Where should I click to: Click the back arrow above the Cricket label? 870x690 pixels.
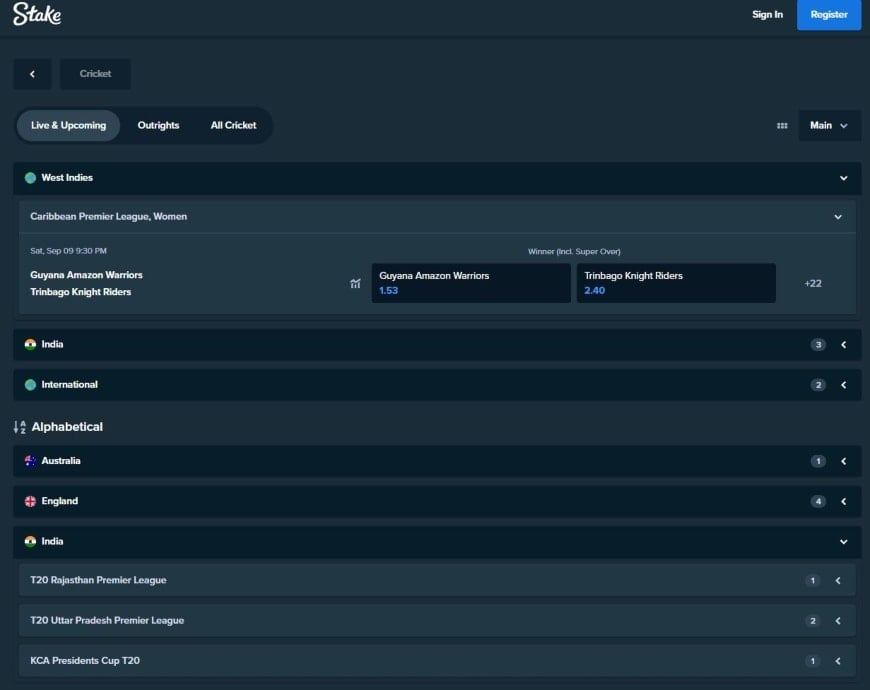pyautogui.click(x=31, y=74)
